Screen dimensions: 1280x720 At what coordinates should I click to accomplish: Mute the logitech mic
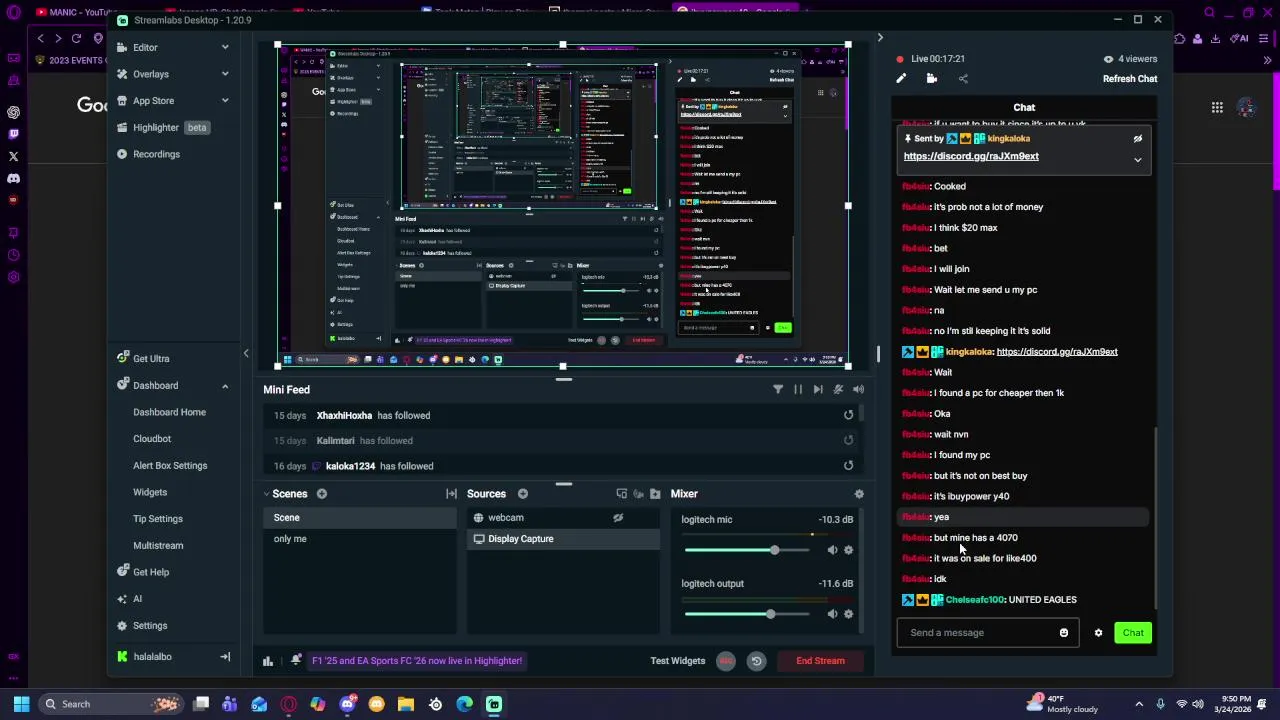[x=832, y=550]
